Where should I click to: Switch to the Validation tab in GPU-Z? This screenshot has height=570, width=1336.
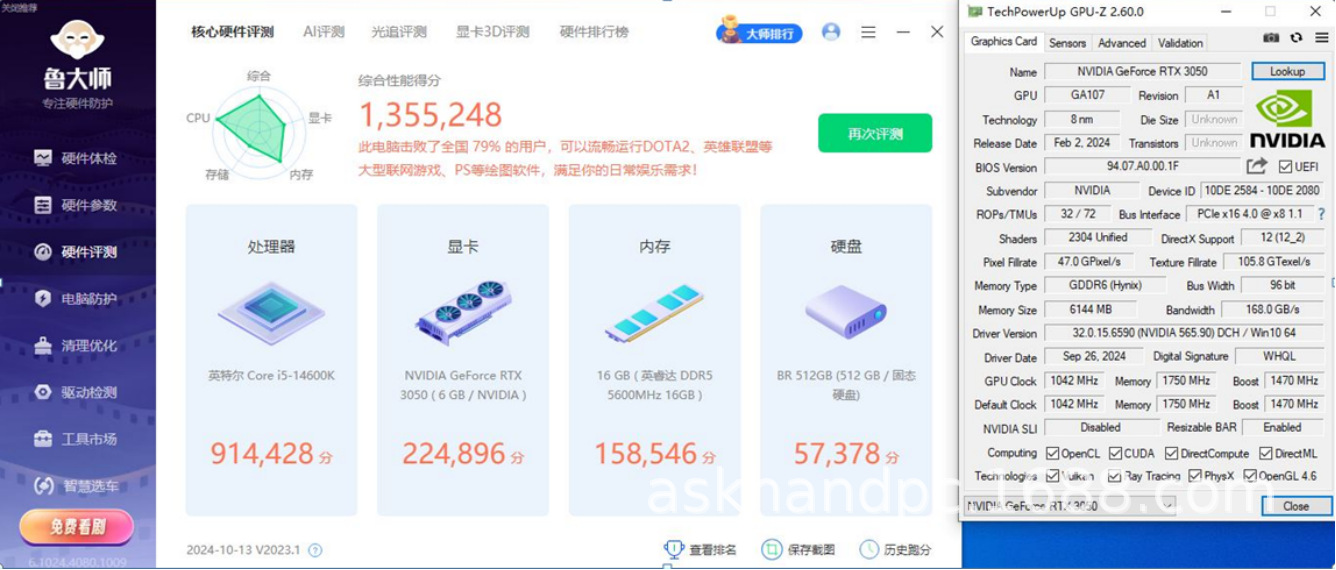pyautogui.click(x=1181, y=43)
